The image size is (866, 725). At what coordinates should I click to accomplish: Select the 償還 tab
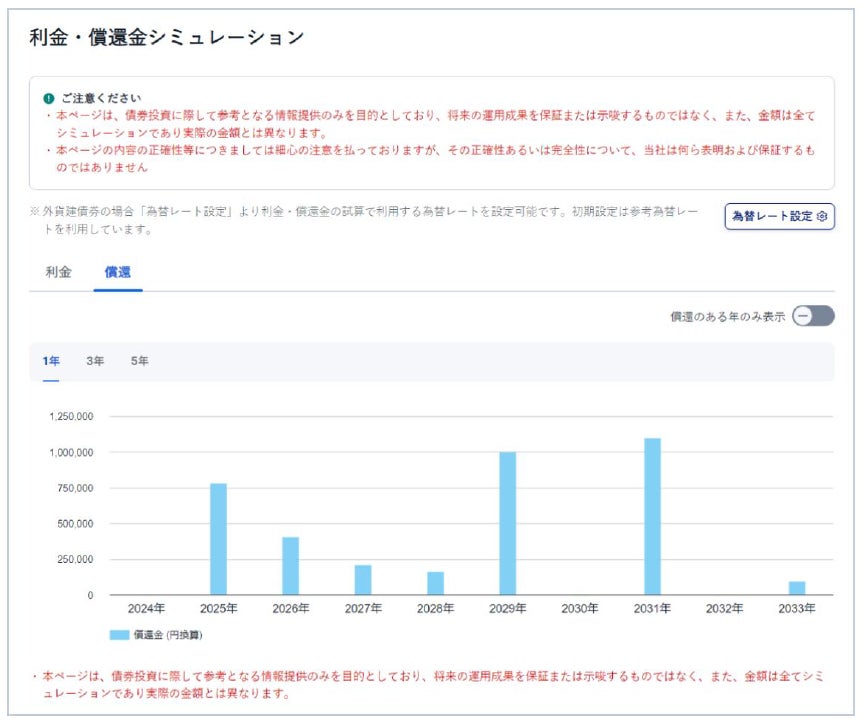pos(118,272)
